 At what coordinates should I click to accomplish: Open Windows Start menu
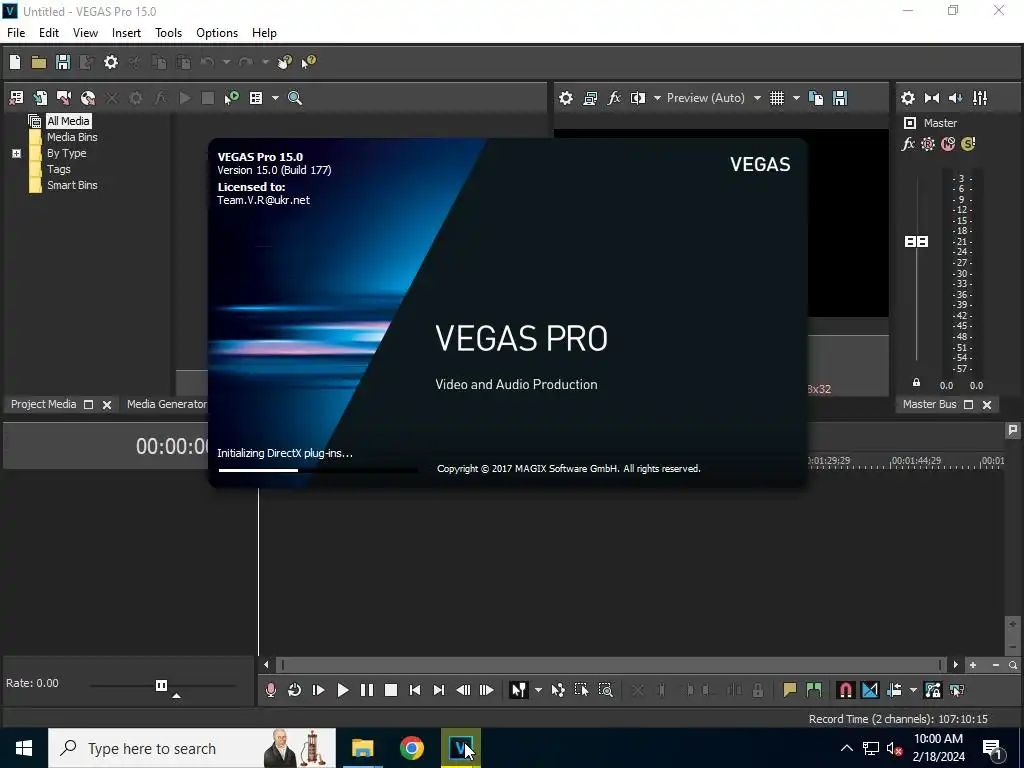pyautogui.click(x=24, y=748)
